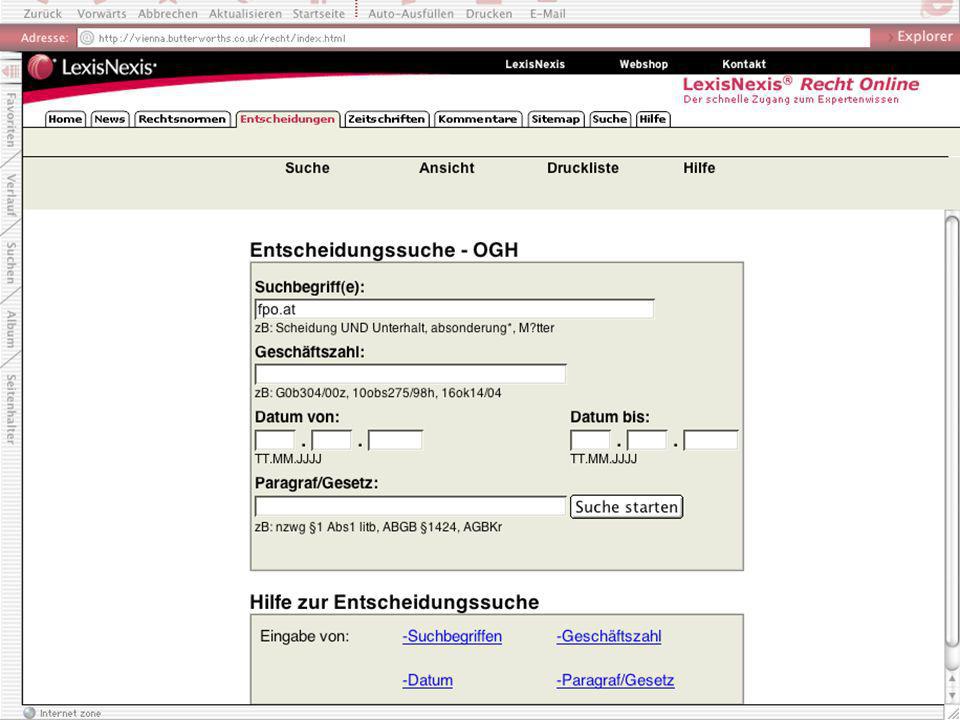
Task: Click the Datum bis month field
Action: point(647,440)
